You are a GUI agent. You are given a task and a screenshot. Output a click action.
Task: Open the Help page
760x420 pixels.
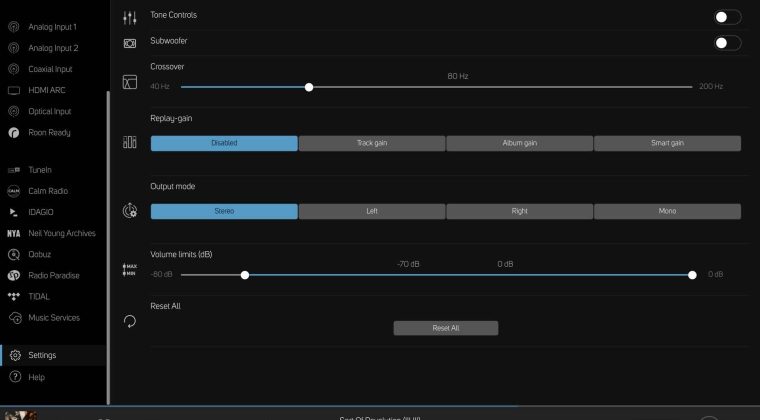tap(37, 377)
